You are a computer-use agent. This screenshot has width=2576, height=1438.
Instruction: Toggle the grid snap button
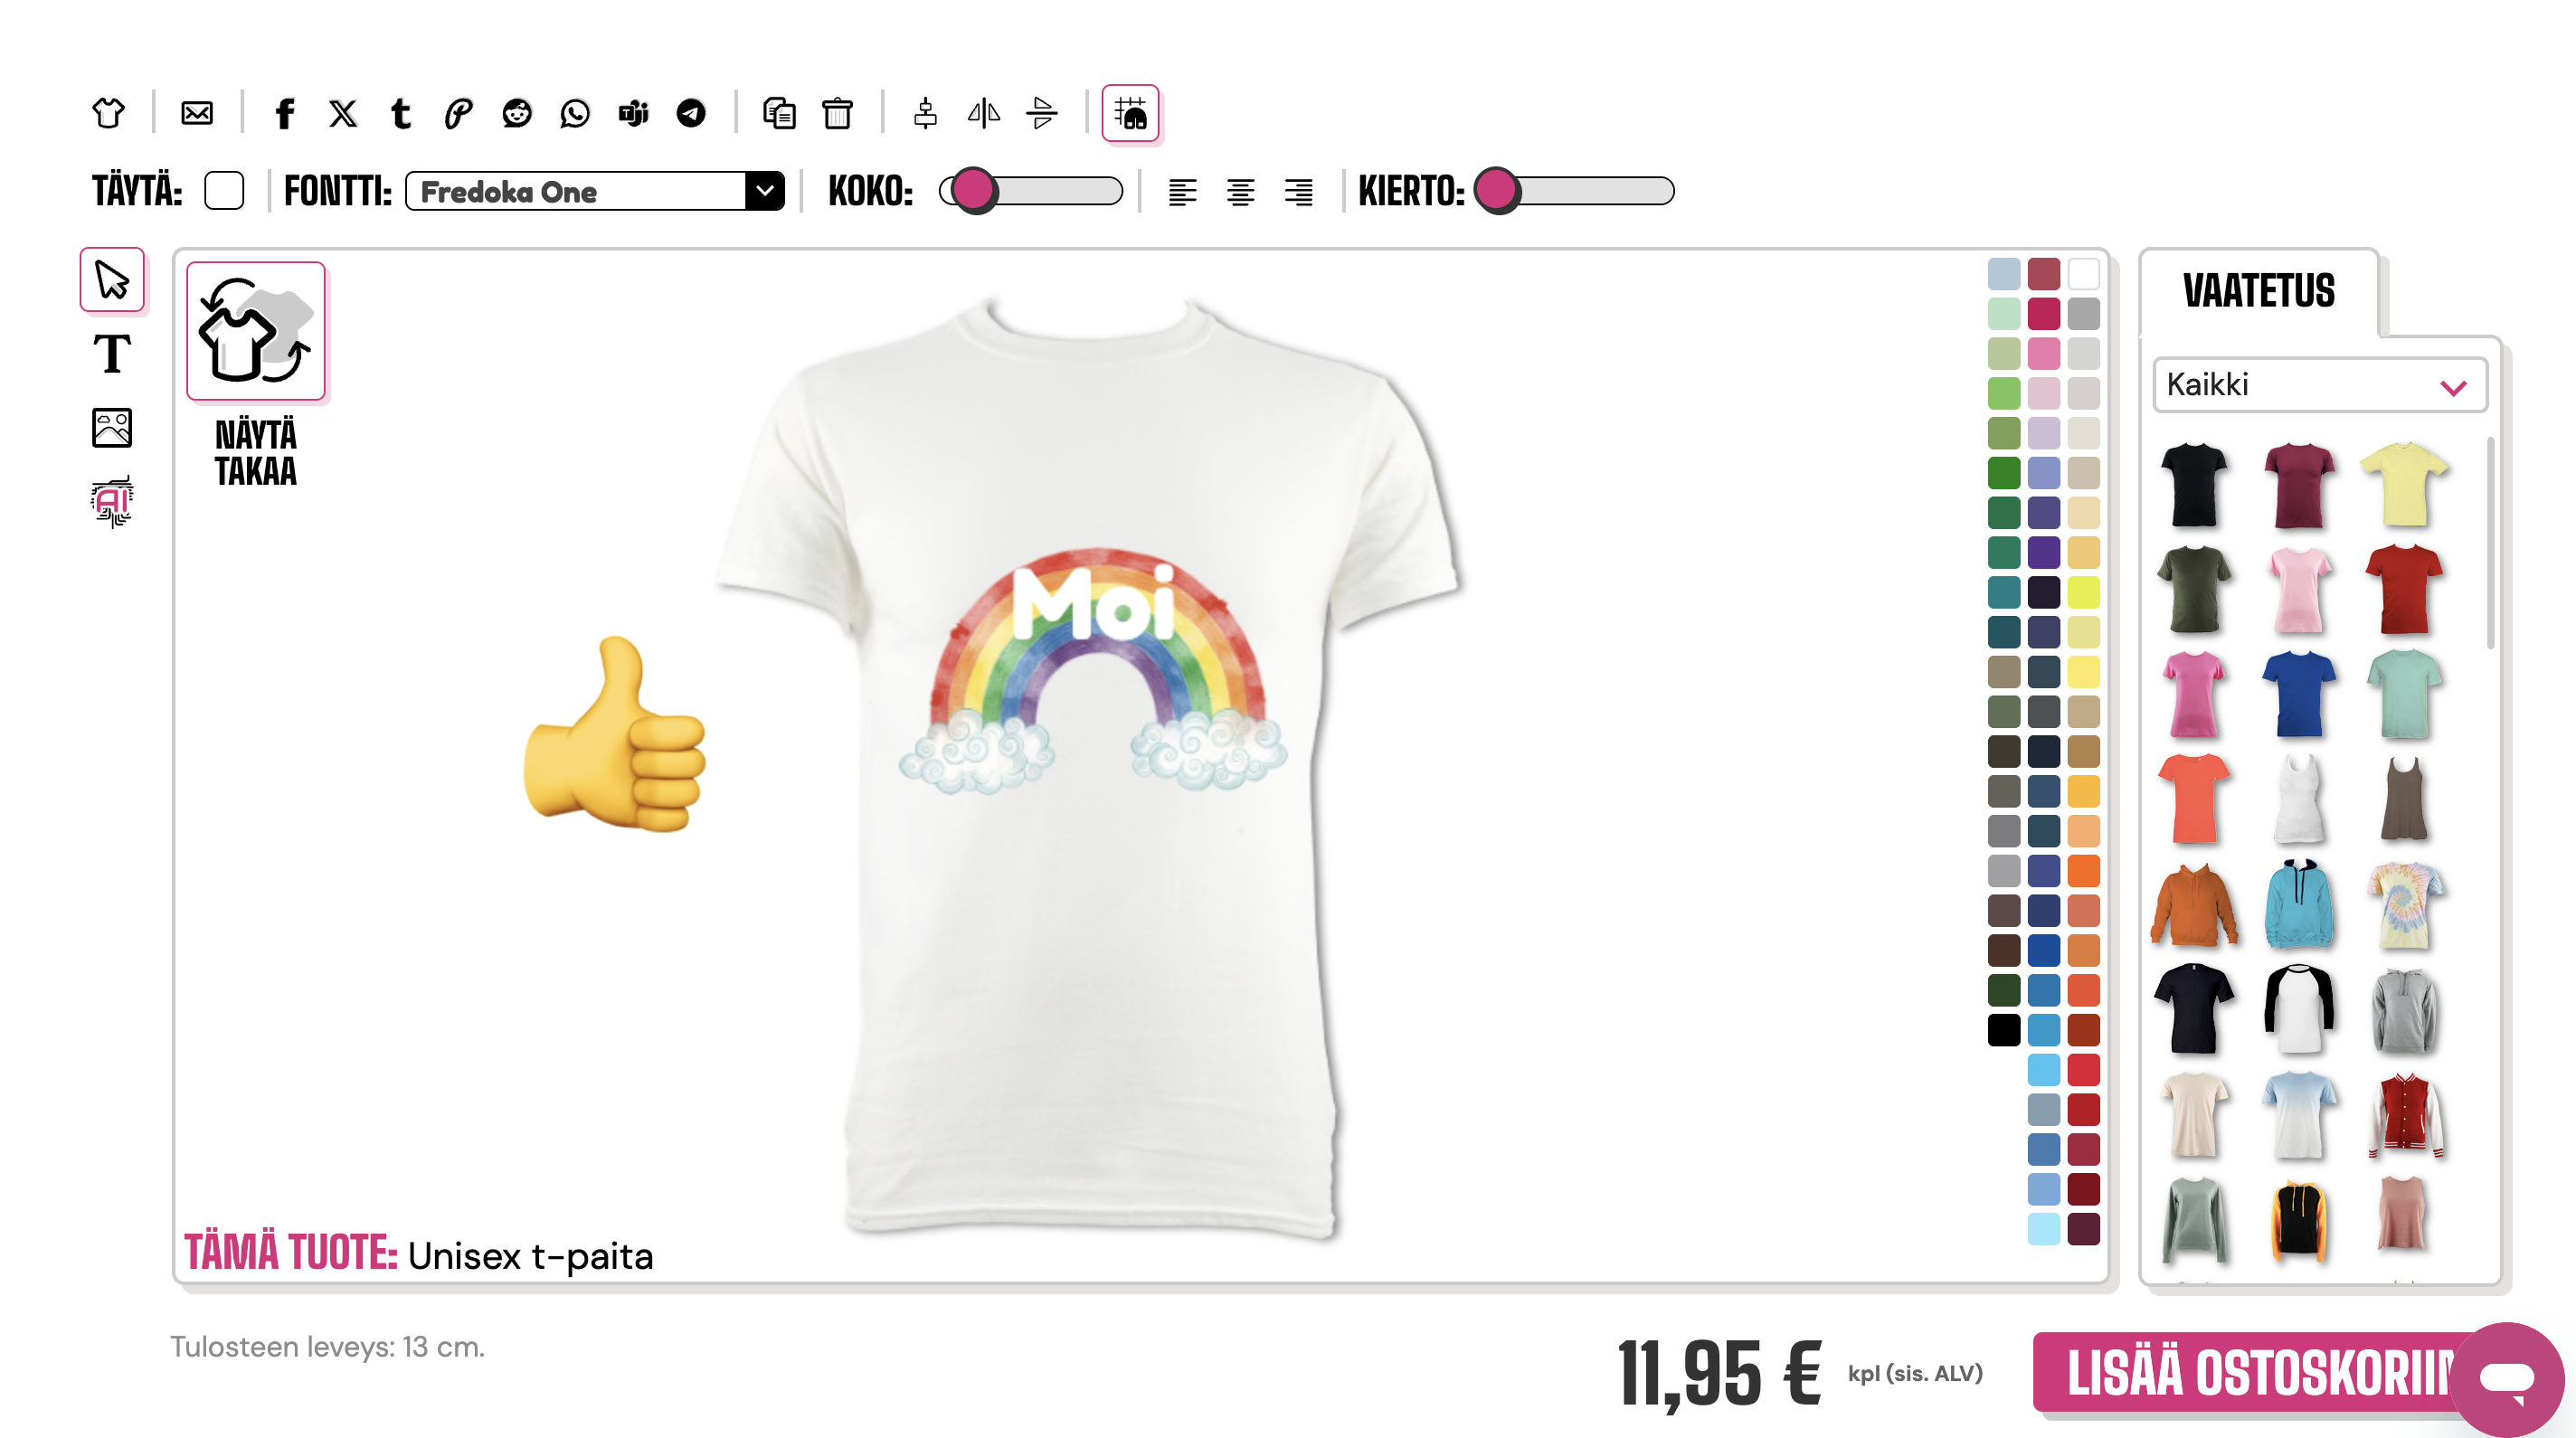(x=1130, y=113)
